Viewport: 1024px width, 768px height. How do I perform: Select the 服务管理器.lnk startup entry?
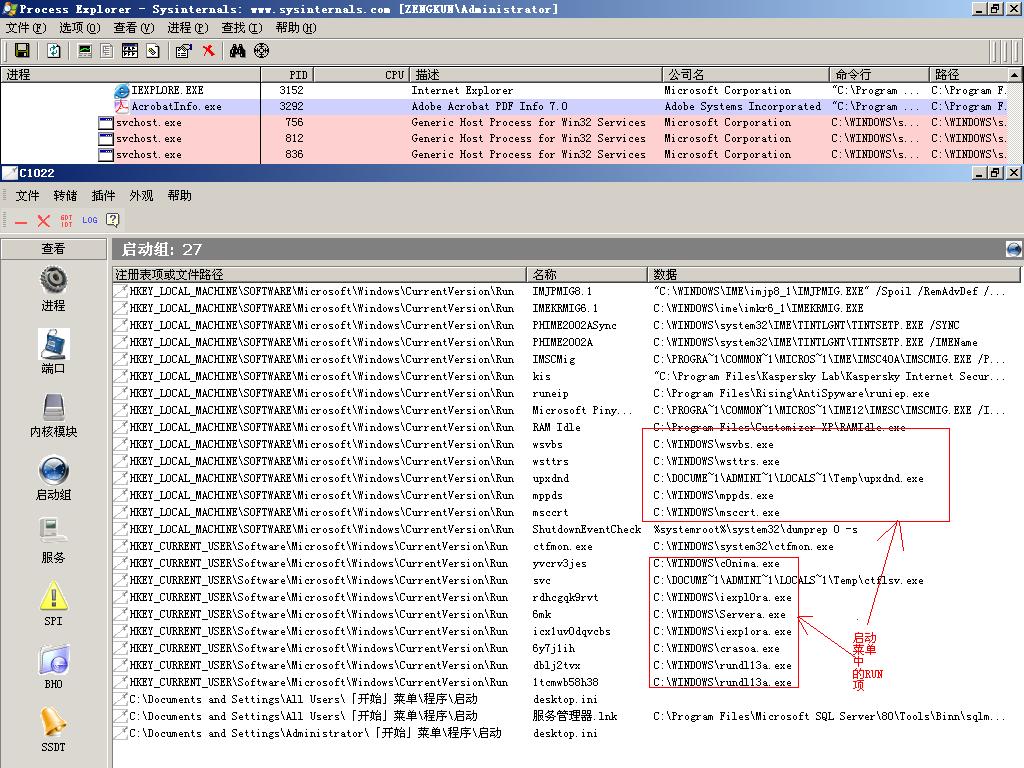(575, 716)
